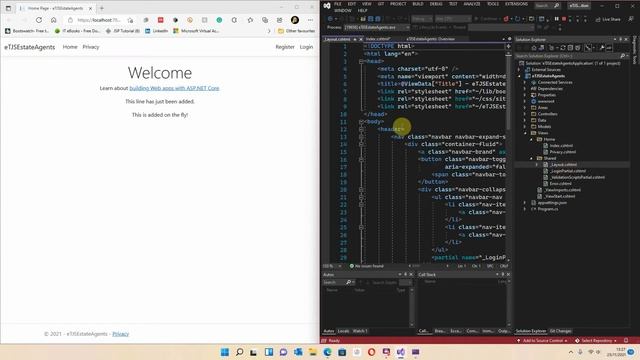The height and width of the screenshot is (360, 640).
Task: Click the Solution Explorer collapse-all icon
Action: 570,48
